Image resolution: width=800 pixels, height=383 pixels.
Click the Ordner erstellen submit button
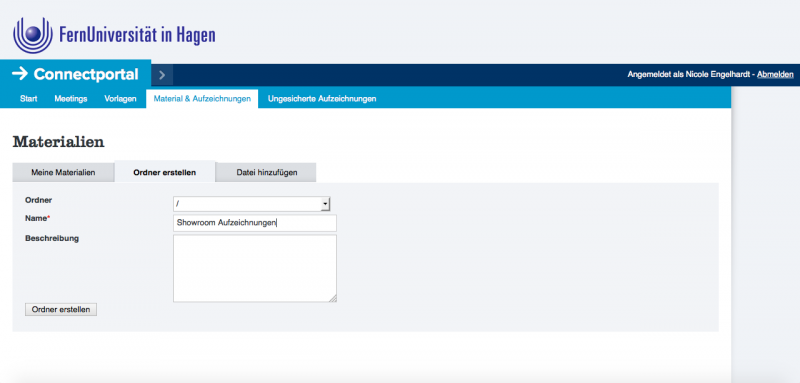[x=61, y=310]
